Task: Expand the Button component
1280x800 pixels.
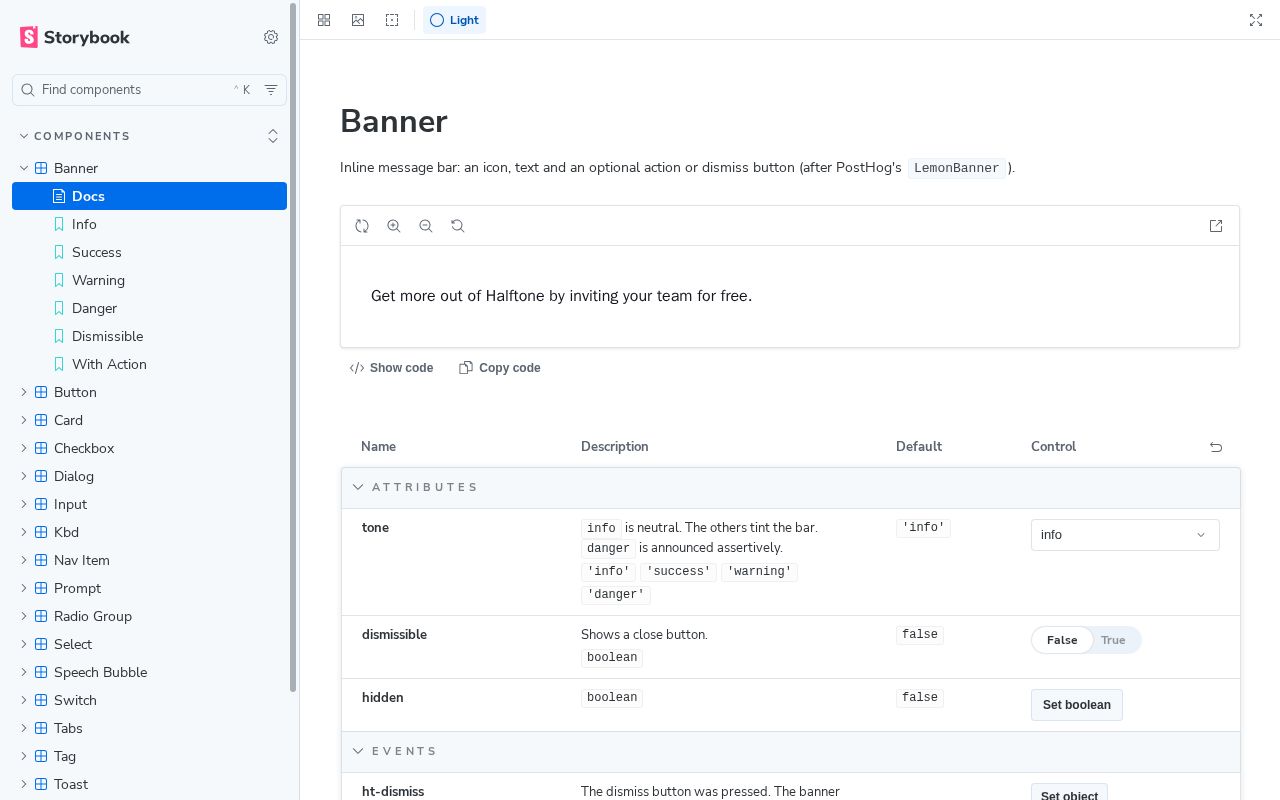Action: click(149, 392)
